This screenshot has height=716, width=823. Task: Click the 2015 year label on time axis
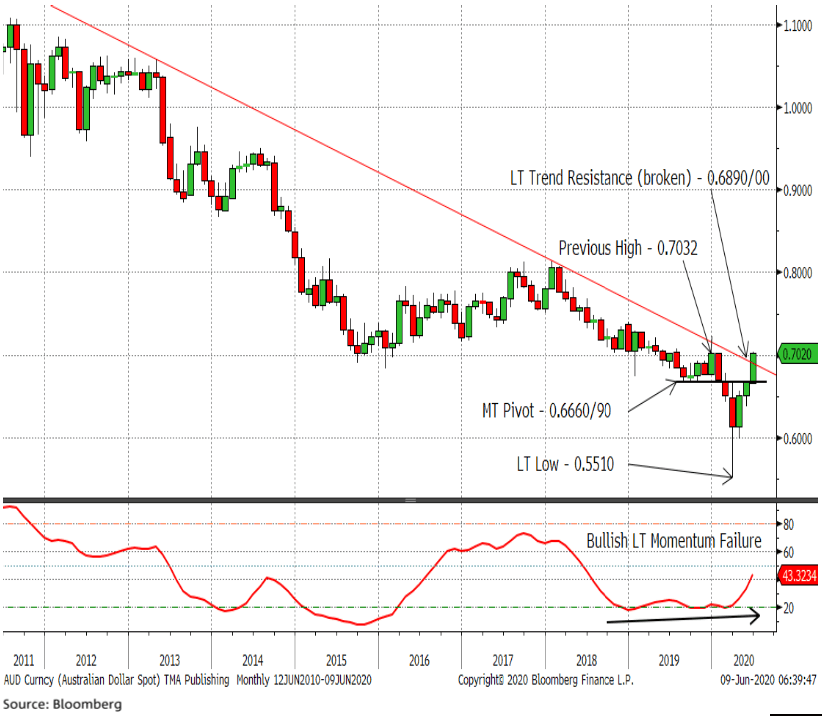click(335, 660)
